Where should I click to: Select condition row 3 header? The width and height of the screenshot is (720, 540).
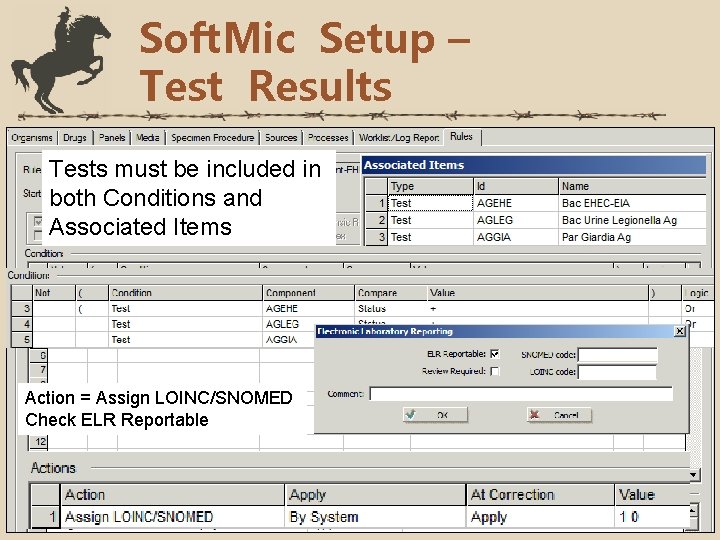[22, 309]
